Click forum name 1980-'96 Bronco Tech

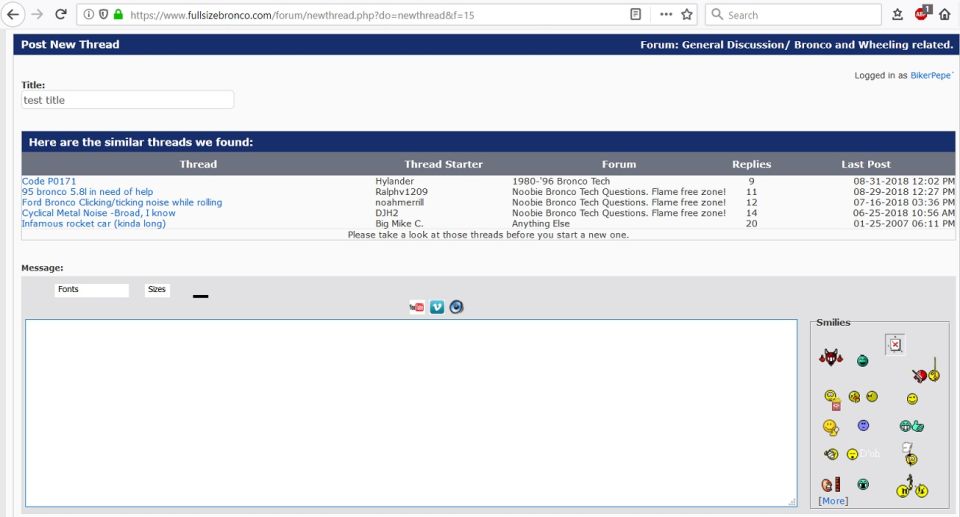tap(561, 181)
